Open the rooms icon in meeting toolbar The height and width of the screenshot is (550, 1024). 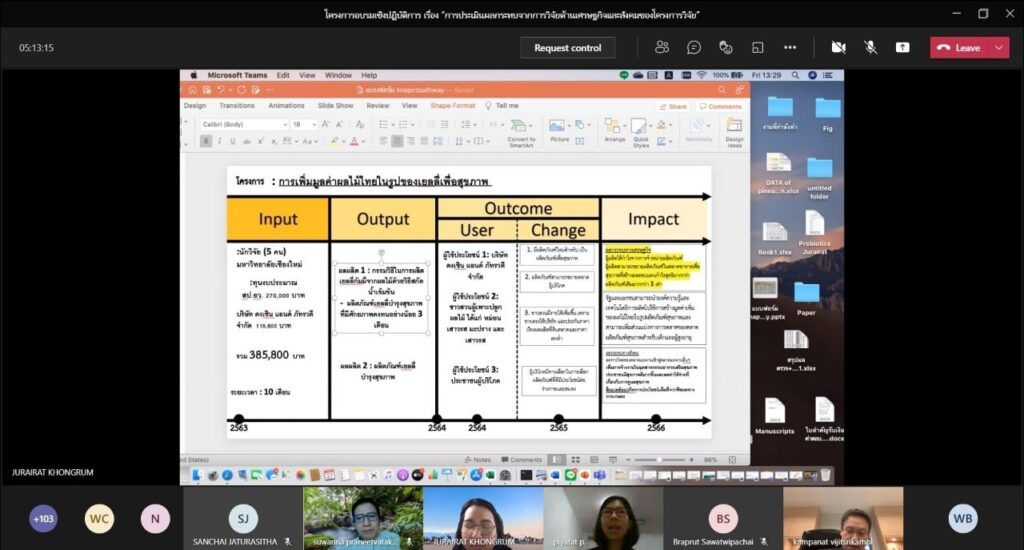click(x=758, y=47)
